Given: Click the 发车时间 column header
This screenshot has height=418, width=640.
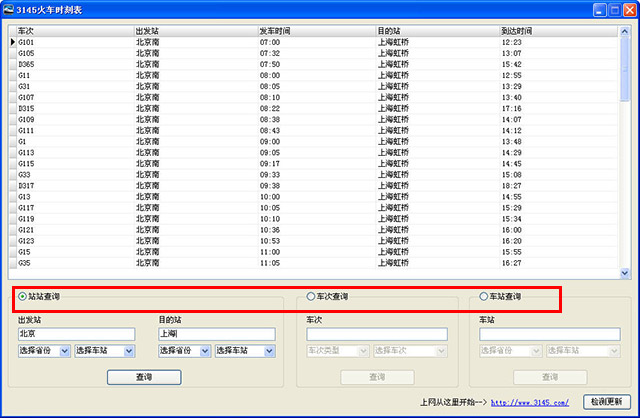Looking at the screenshot, I should [x=317, y=31].
